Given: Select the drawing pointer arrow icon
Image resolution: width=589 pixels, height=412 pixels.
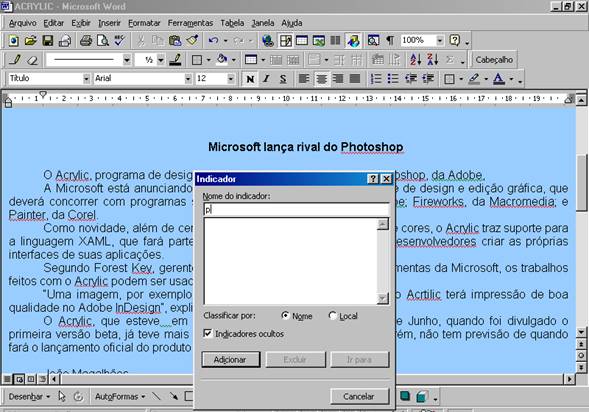Looking at the screenshot, I should [62, 396].
